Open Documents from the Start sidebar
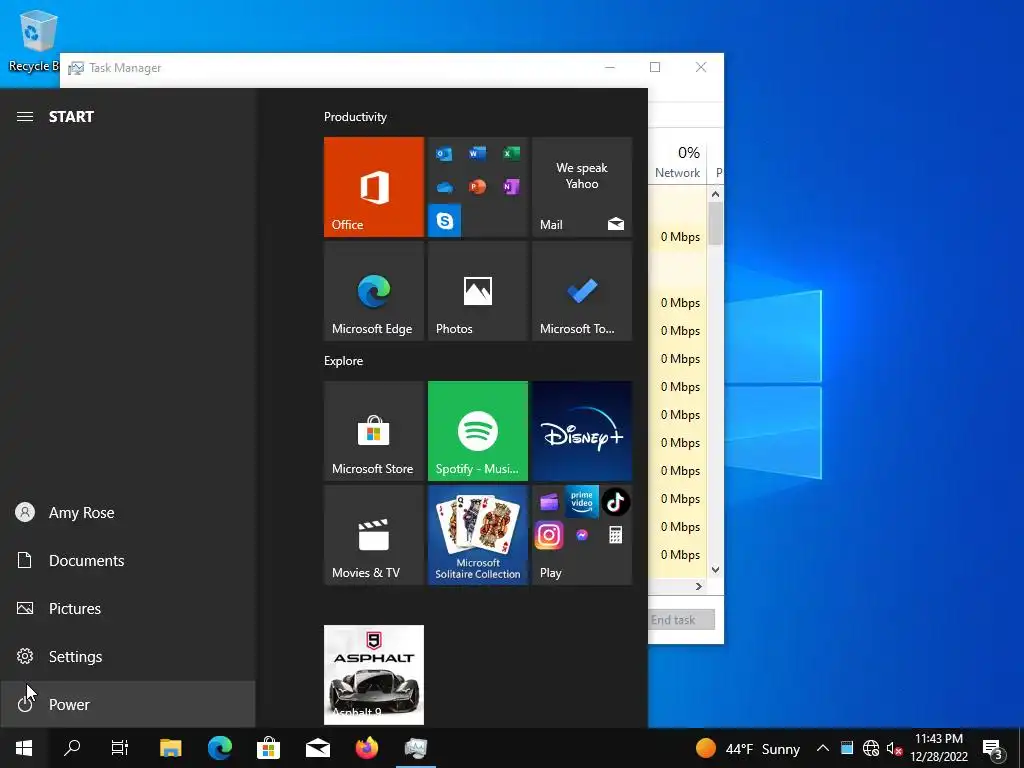The width and height of the screenshot is (1024, 768). (x=127, y=560)
